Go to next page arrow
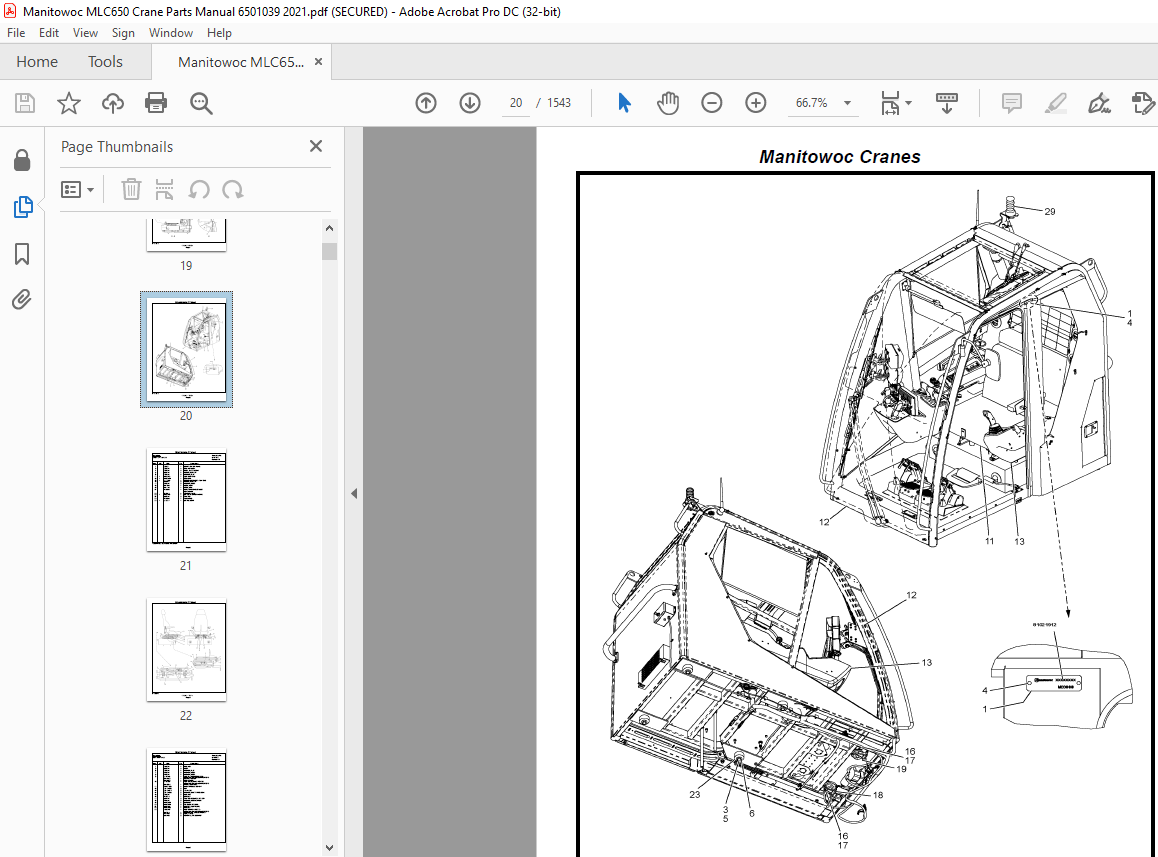Image resolution: width=1158 pixels, height=857 pixels. pos(470,103)
